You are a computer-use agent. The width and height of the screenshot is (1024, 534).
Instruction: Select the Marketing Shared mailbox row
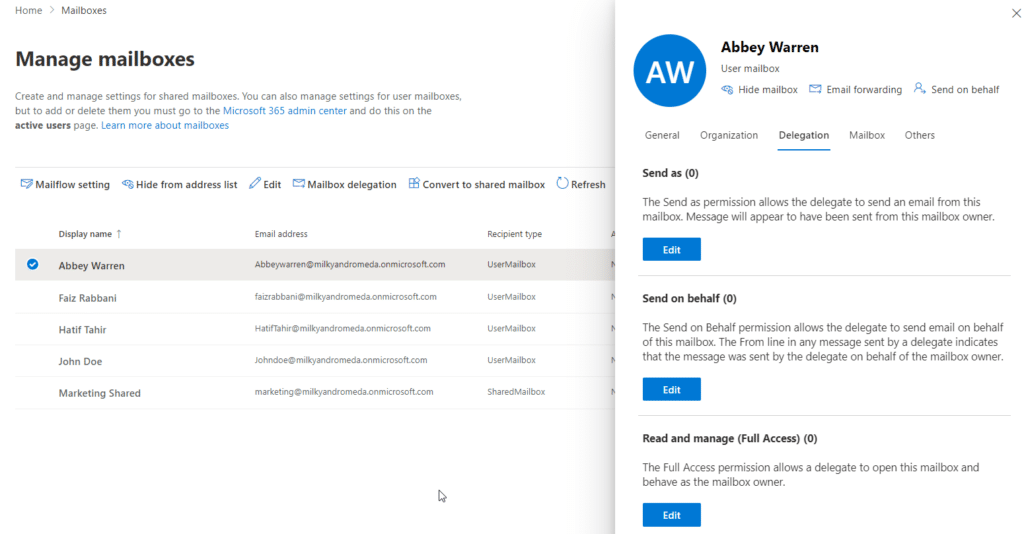click(x=315, y=392)
